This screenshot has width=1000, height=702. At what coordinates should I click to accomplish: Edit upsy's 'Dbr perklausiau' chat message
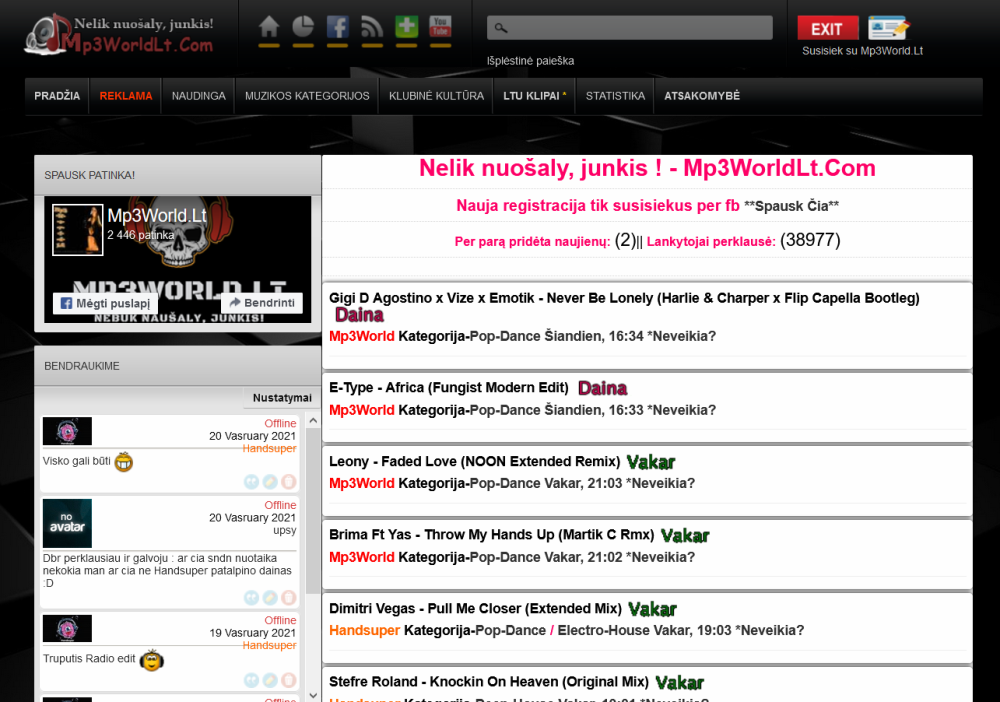tap(270, 597)
